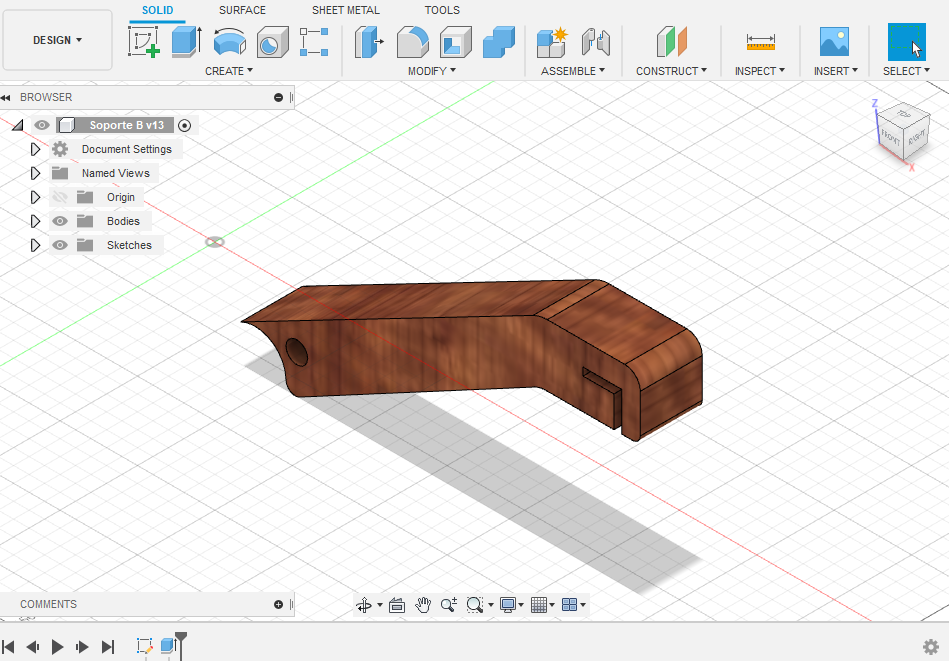Select the sketch feature in the timeline
Viewport: 949px width, 661px height.
(x=144, y=646)
